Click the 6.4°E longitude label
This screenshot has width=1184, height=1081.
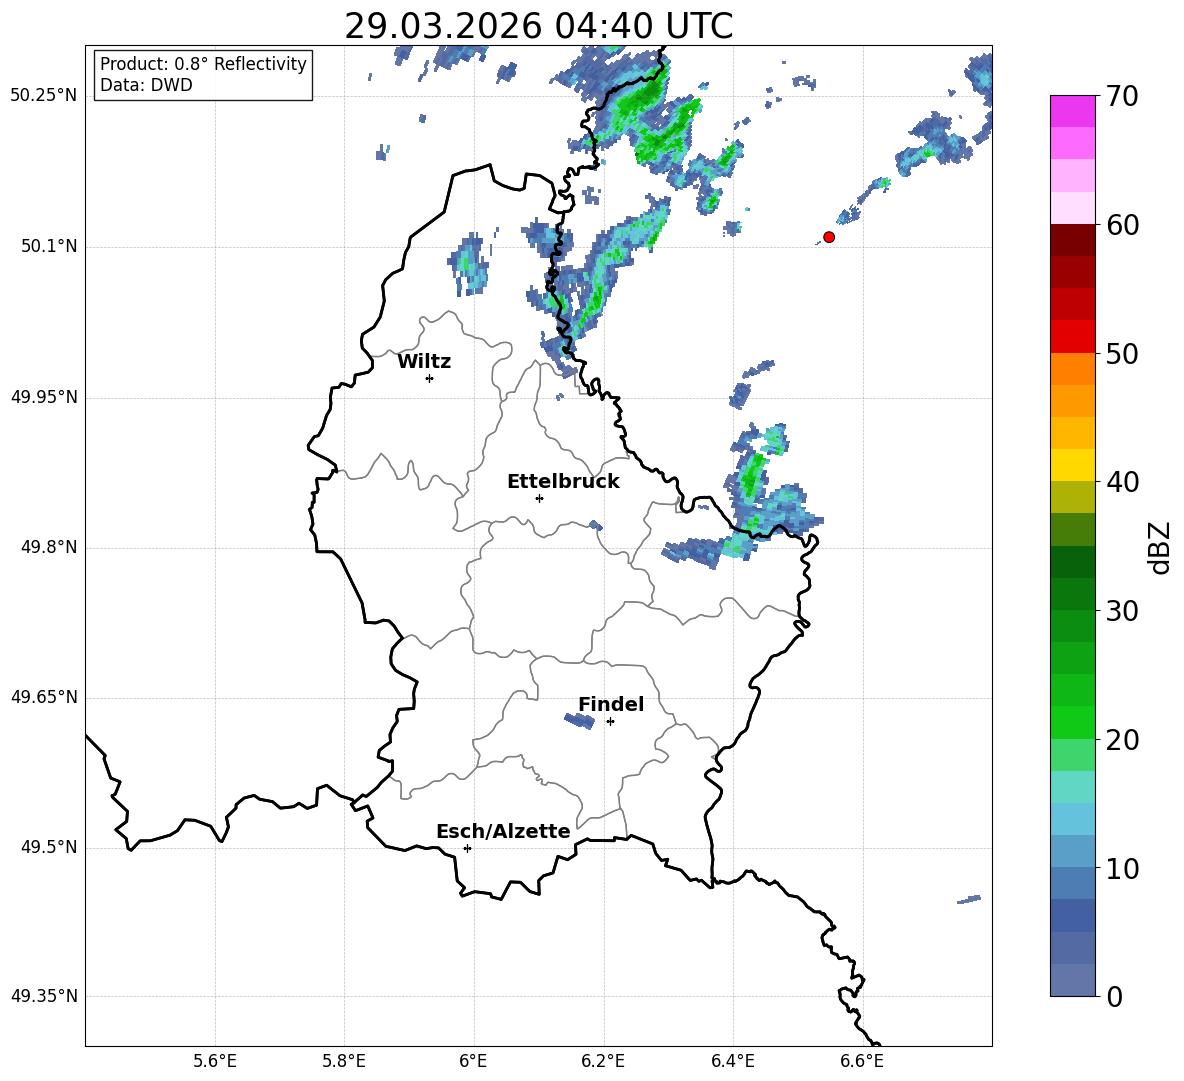[732, 1062]
